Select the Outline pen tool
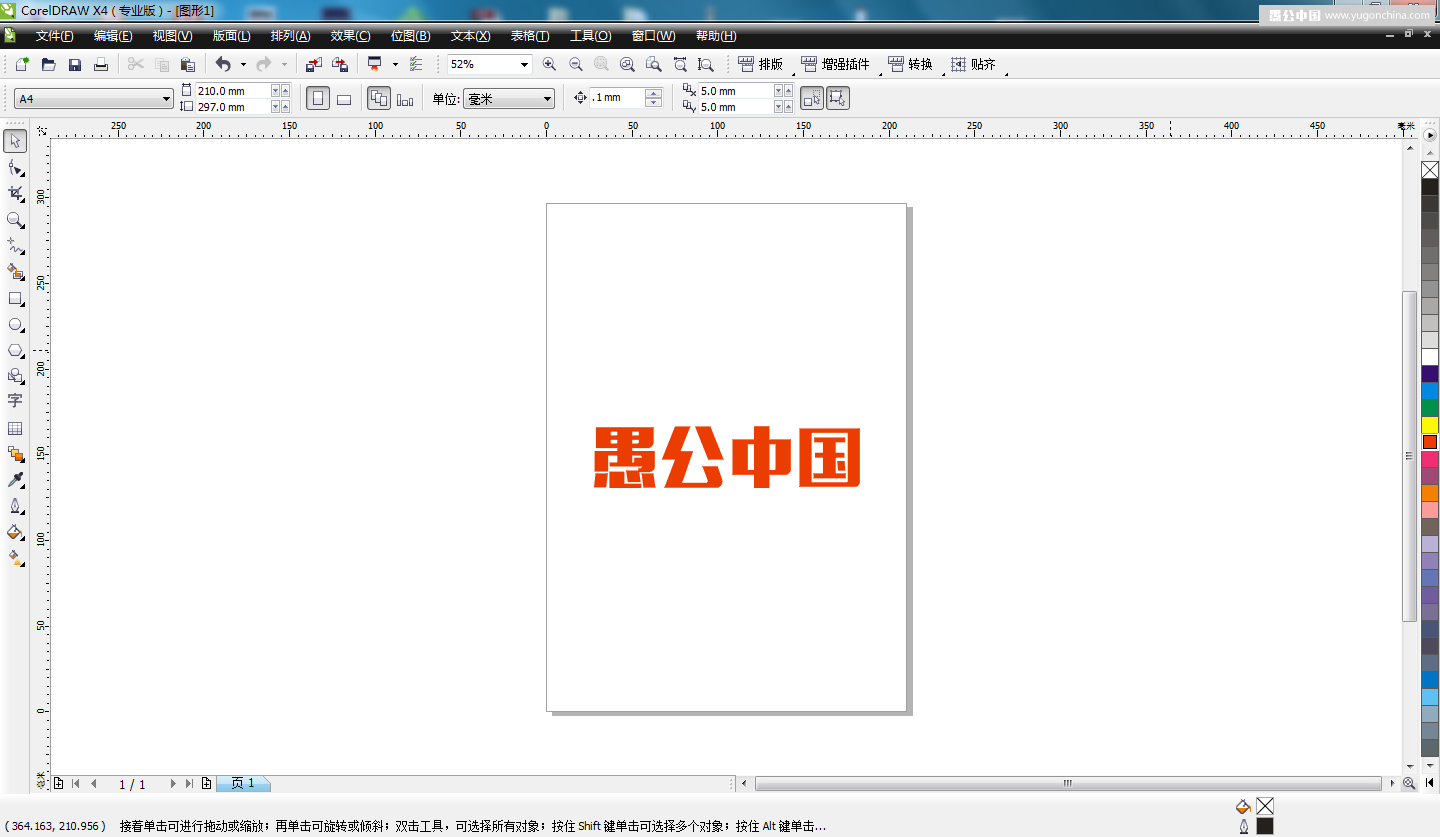The width and height of the screenshot is (1440, 837). click(15, 506)
